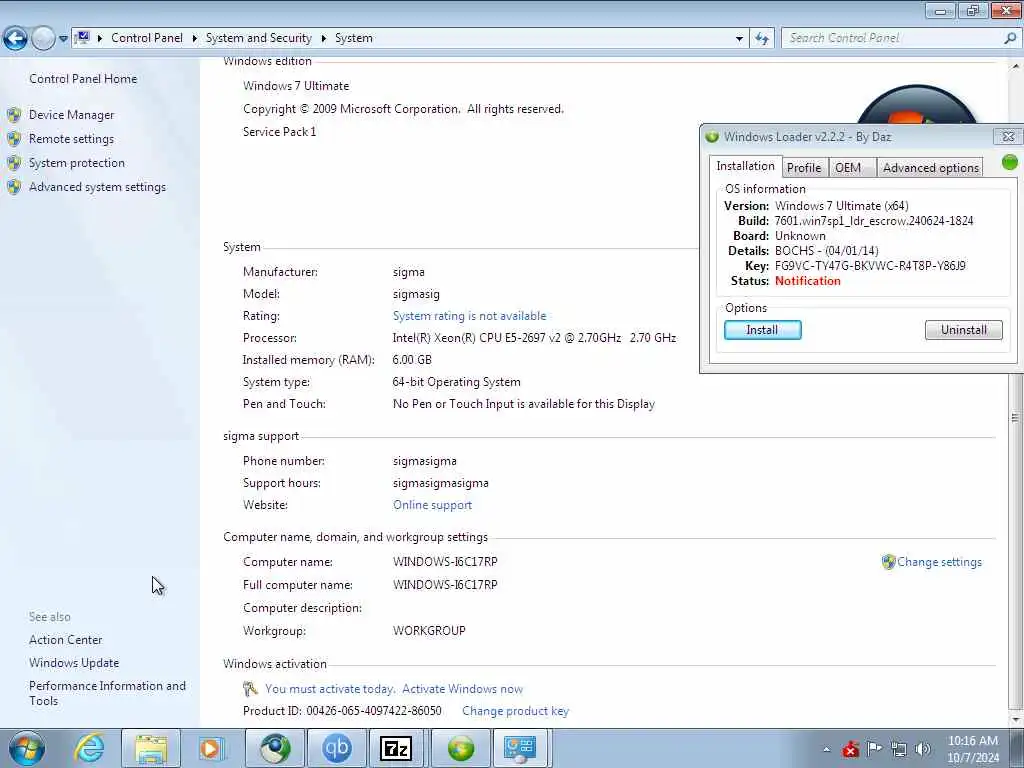
Task: Open 7-Zip from taskbar
Action: click(x=396, y=748)
